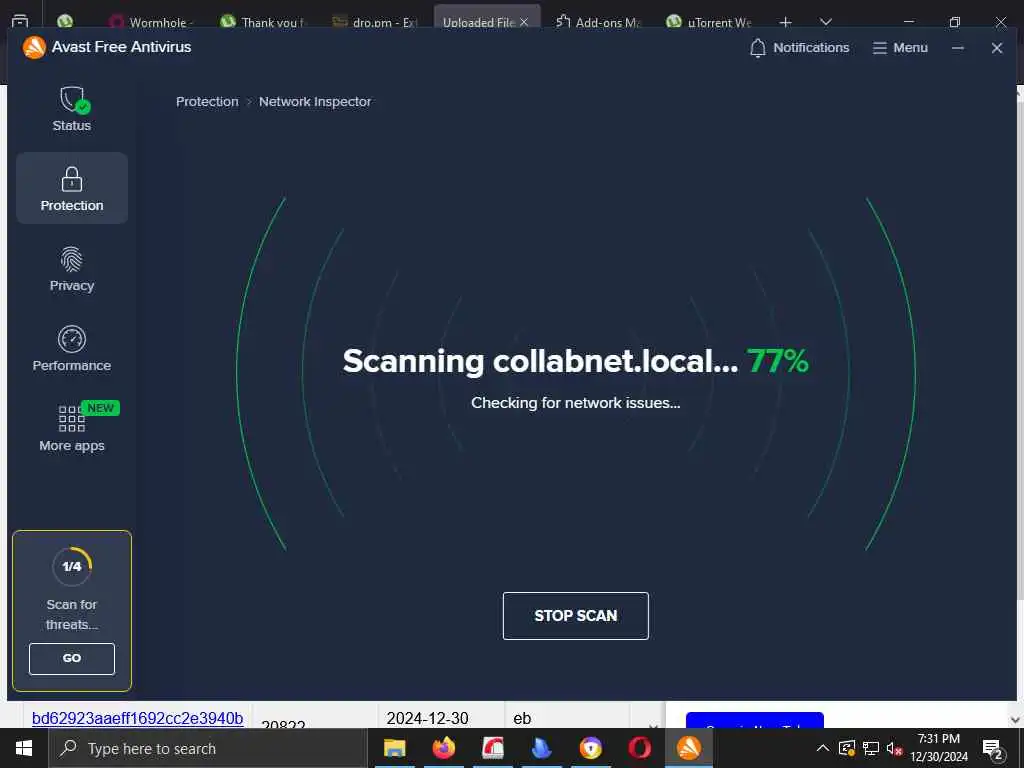
Task: Switch to the dro.pm browser tab
Action: pyautogui.click(x=375, y=22)
